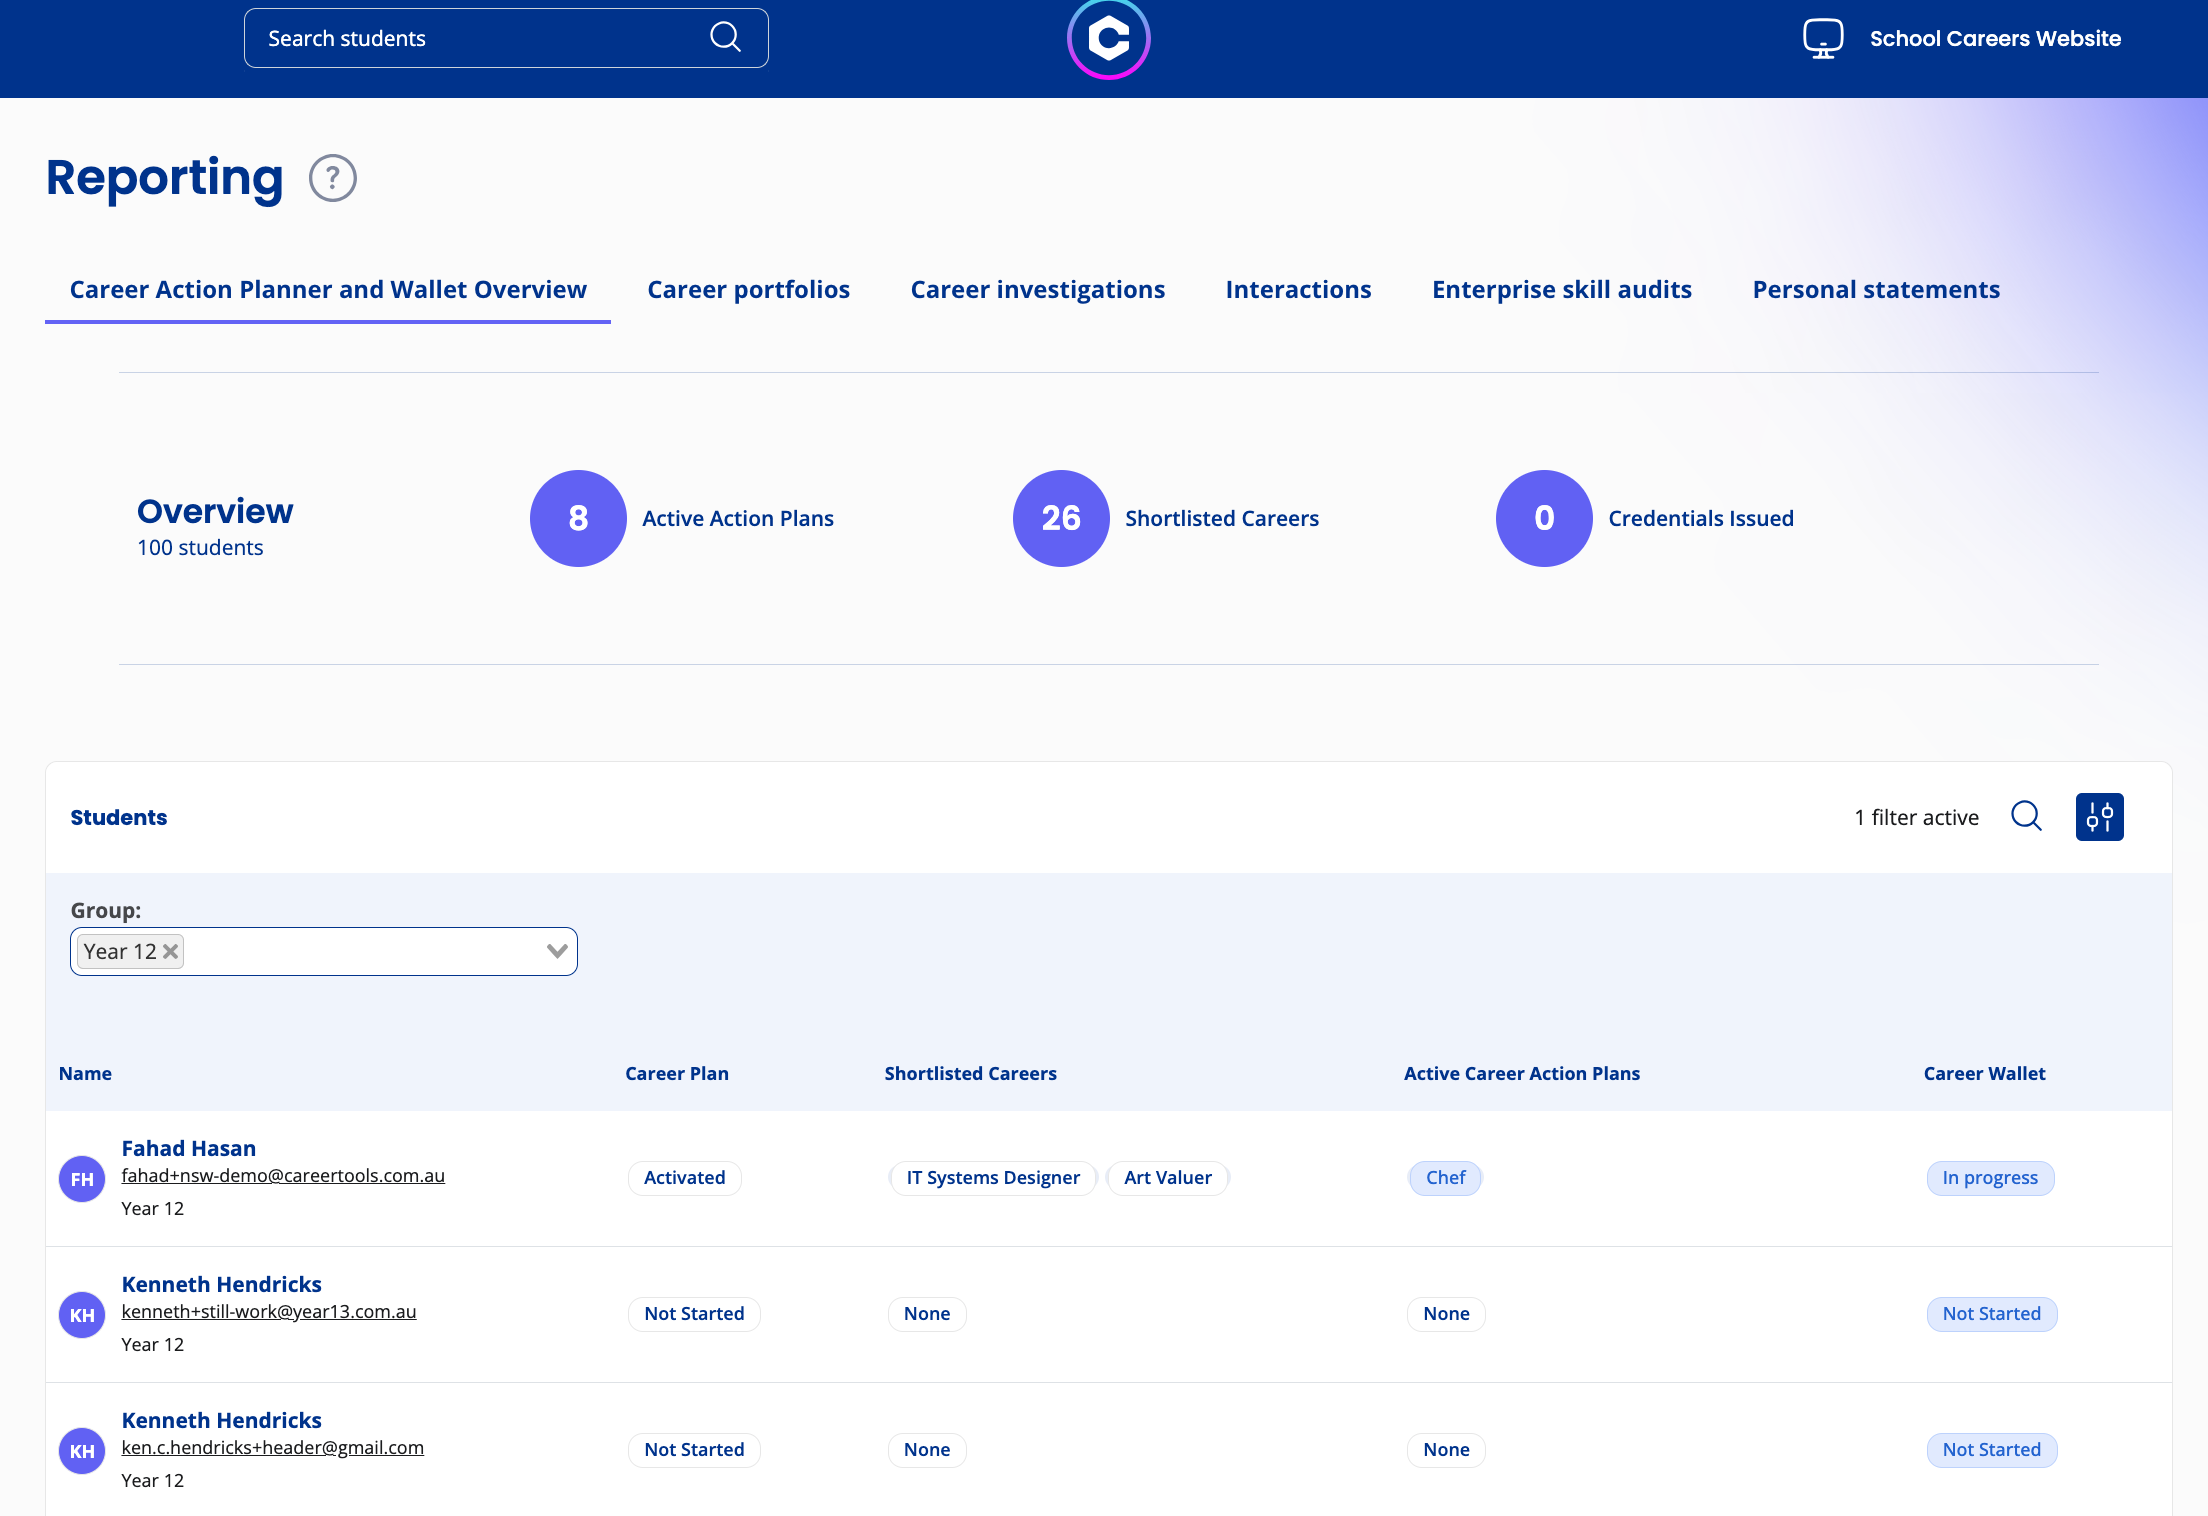Open the School Careers Website link

1995,38
